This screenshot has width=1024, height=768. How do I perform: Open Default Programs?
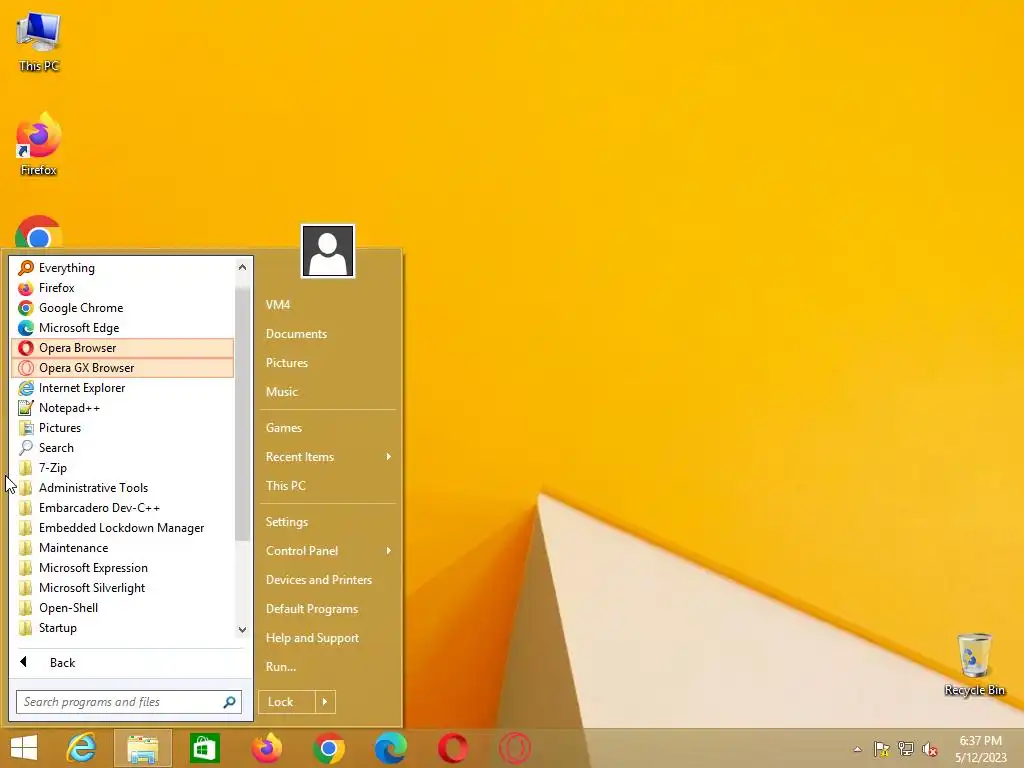pos(328,609)
